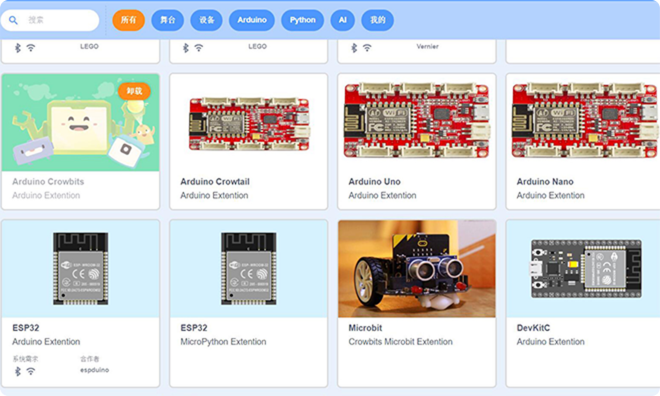Click the Wi-Fi icon on ESP32 Arduino card
Image resolution: width=660 pixels, height=396 pixels.
click(x=31, y=371)
